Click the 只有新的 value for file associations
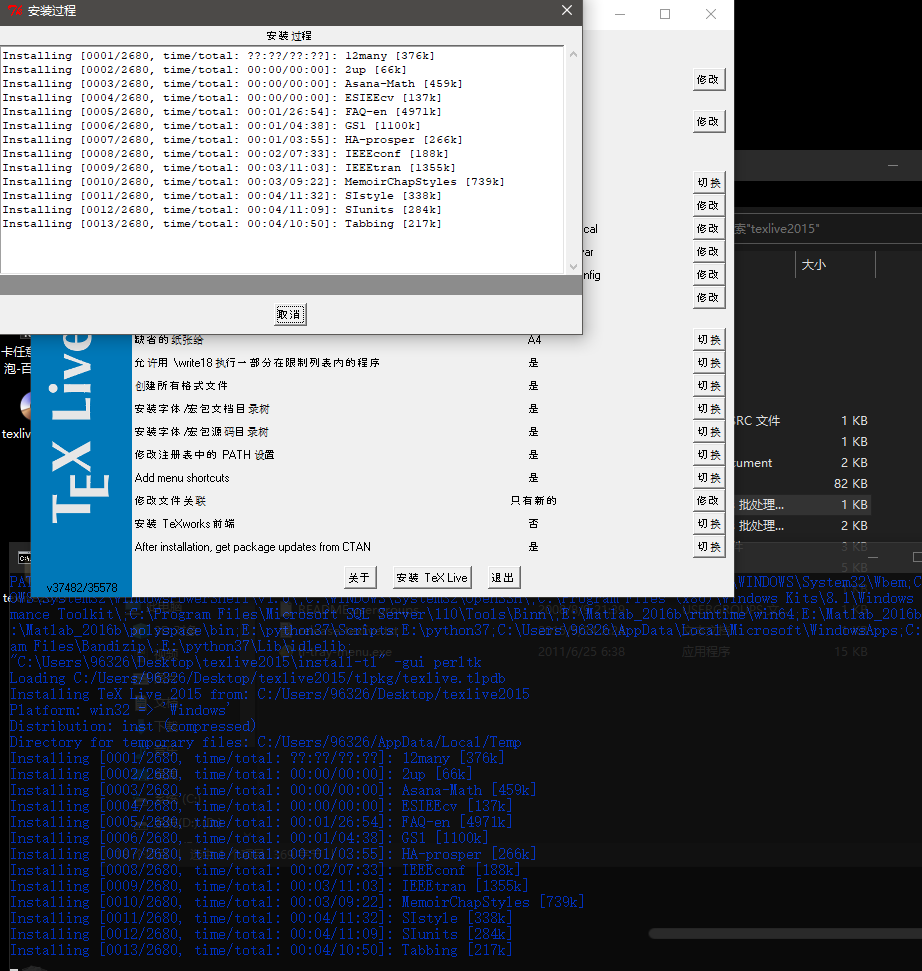Image resolution: width=922 pixels, height=971 pixels. tap(533, 501)
